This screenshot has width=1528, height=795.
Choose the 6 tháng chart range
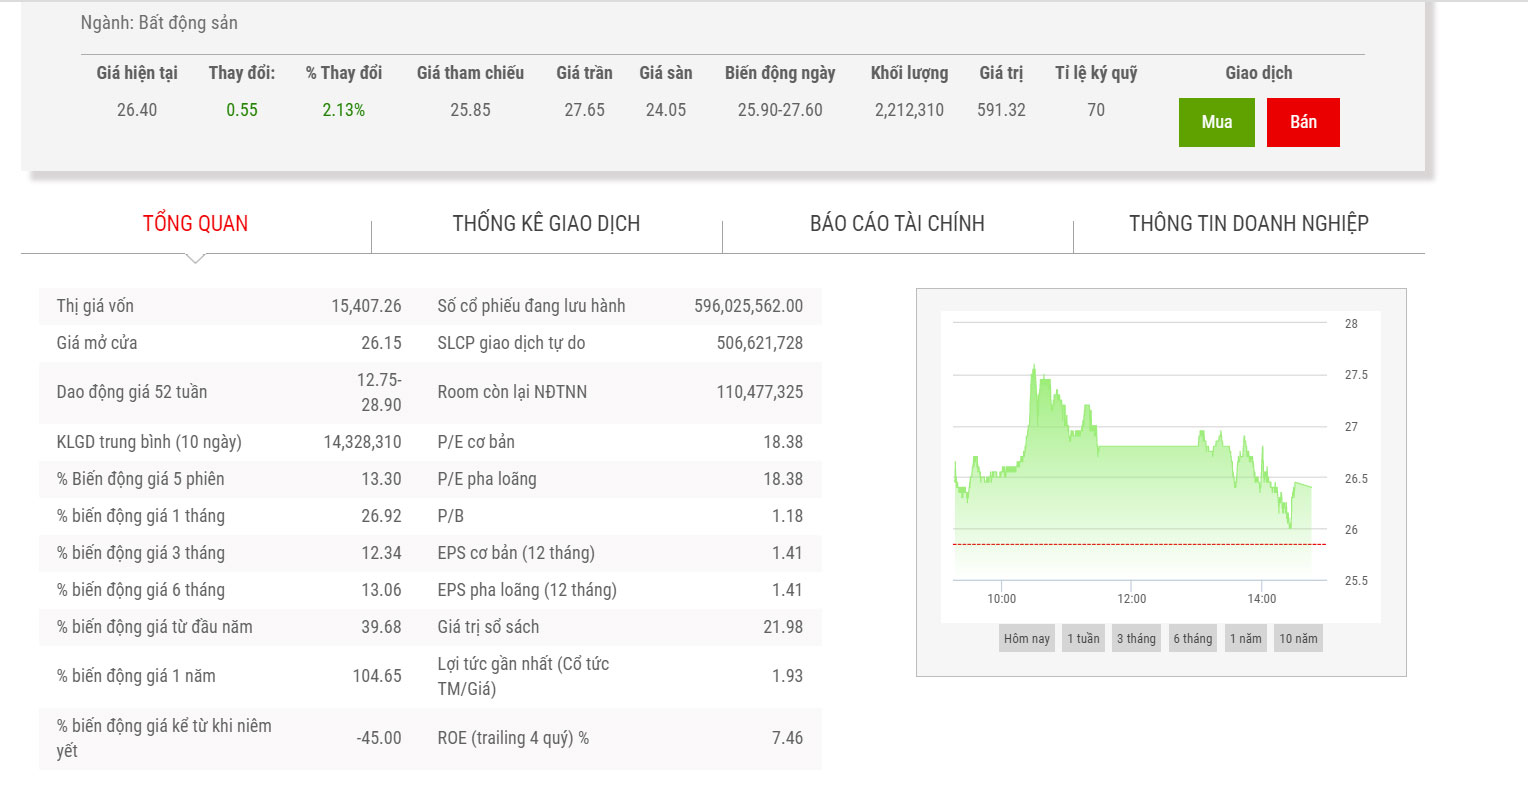coord(1192,639)
